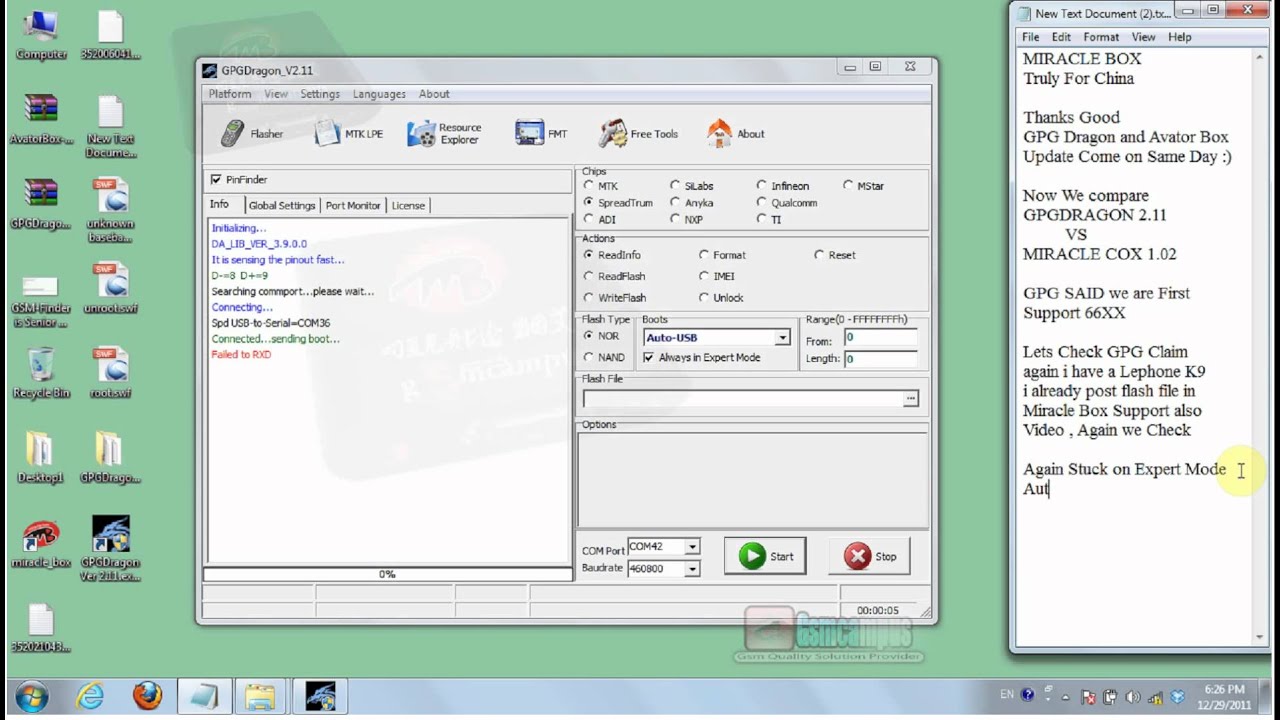Open Languages menu
The image size is (1280, 720).
tap(379, 94)
